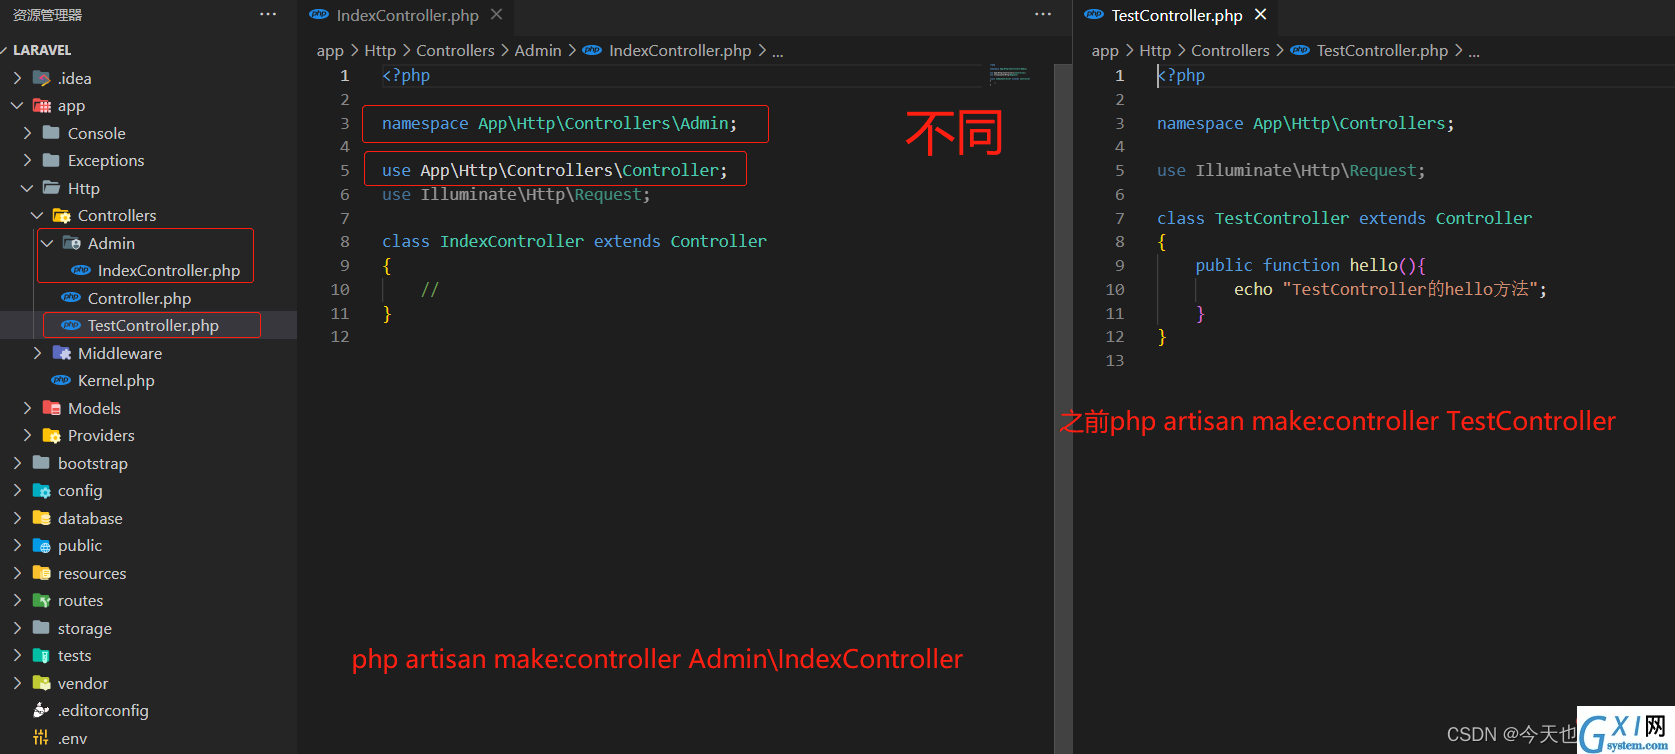This screenshot has width=1675, height=754.
Task: Open the .env file
Action: [x=72, y=738]
